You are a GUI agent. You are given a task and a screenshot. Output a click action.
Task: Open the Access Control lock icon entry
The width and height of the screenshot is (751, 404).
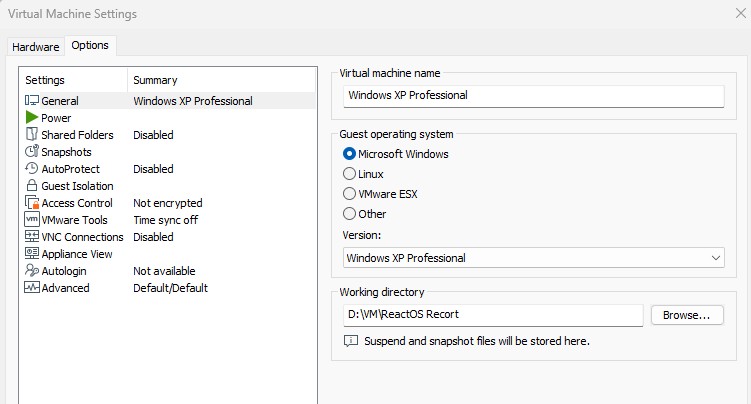click(x=32, y=202)
